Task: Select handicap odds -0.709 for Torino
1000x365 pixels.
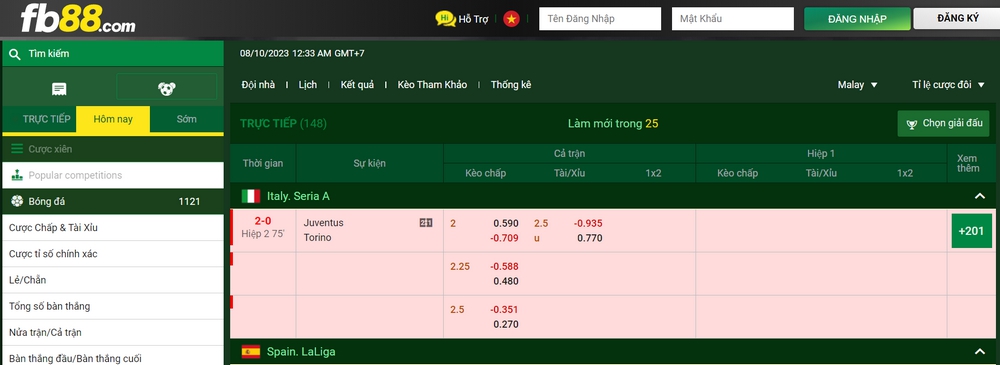Action: pos(504,238)
